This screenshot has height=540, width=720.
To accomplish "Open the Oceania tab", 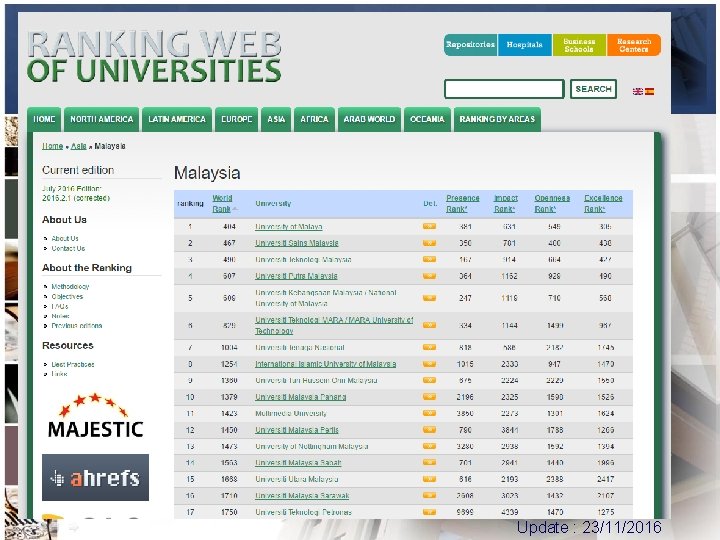I will tap(427, 119).
